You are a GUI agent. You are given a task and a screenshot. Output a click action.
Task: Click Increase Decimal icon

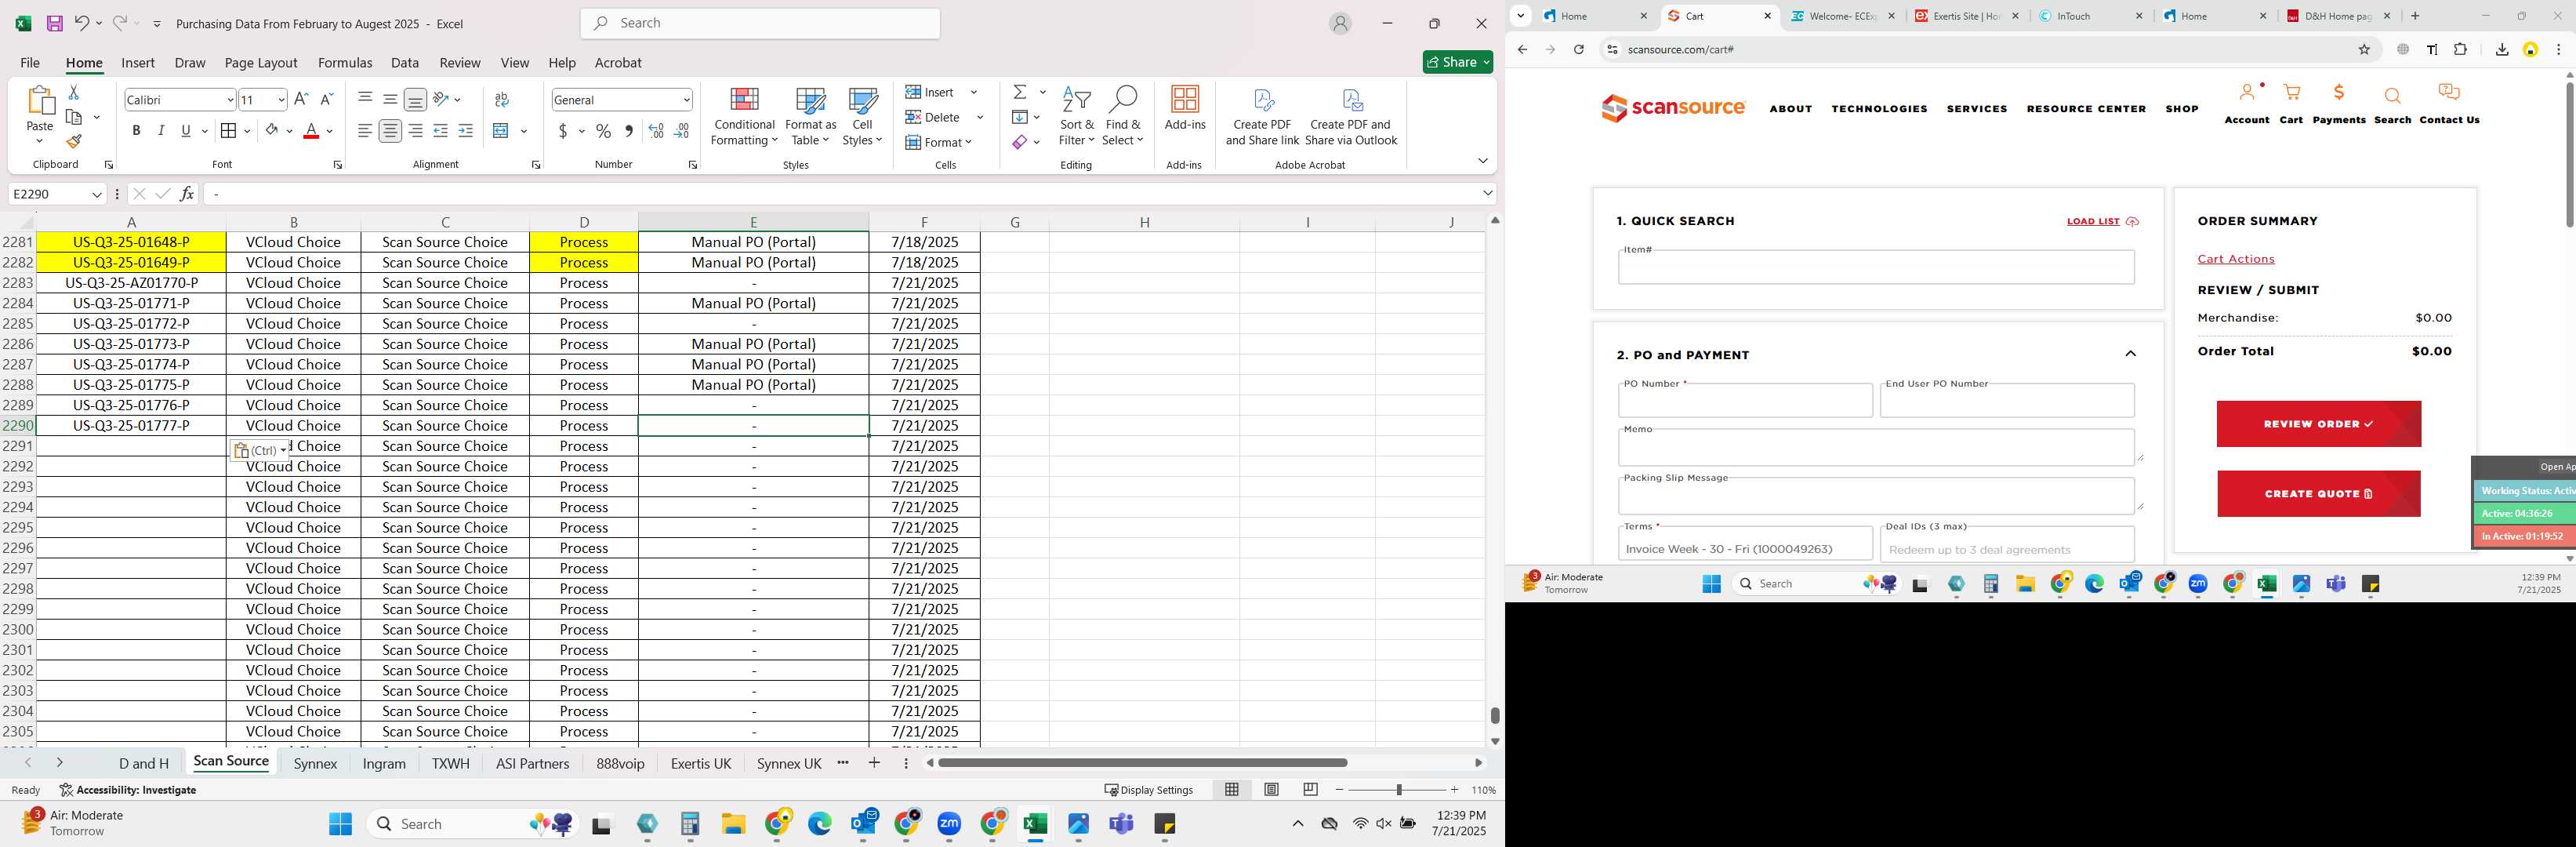(x=656, y=131)
